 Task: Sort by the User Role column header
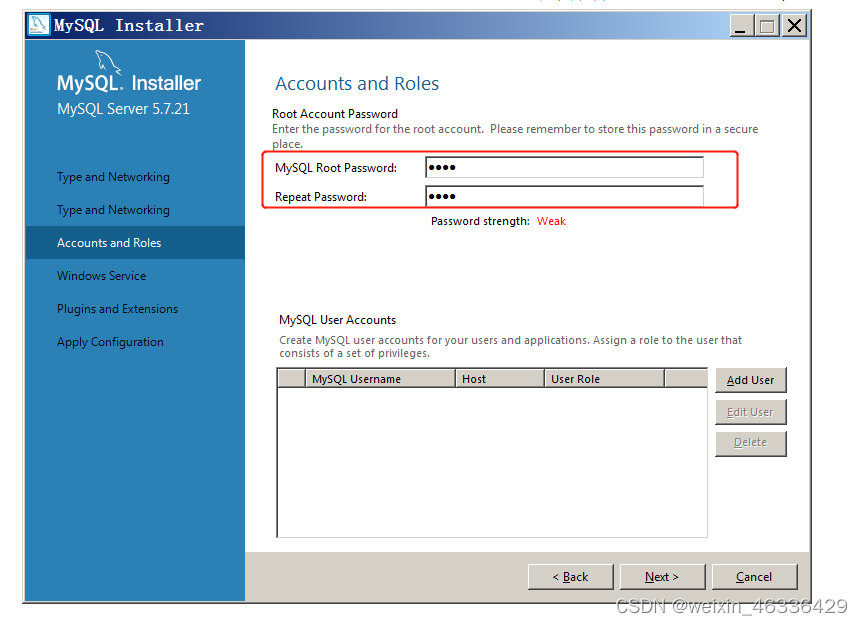(x=604, y=379)
